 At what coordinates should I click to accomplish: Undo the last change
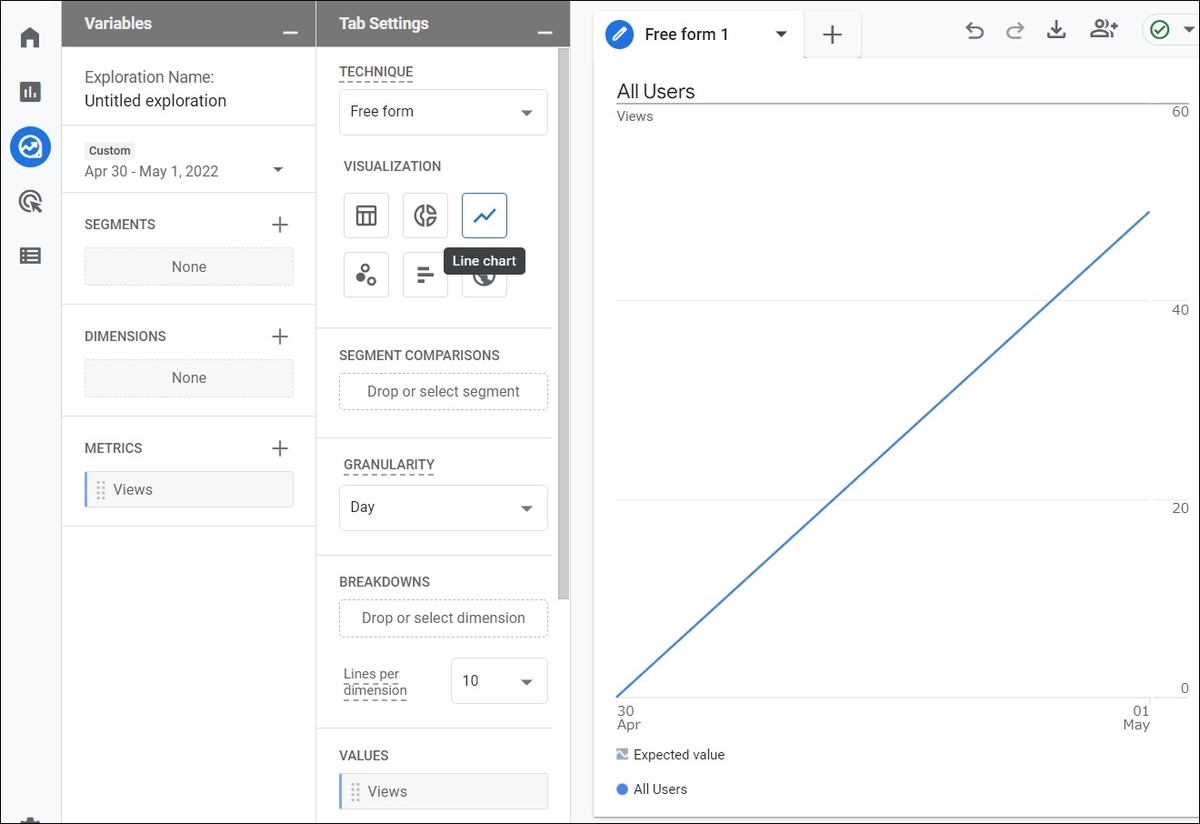coord(974,31)
